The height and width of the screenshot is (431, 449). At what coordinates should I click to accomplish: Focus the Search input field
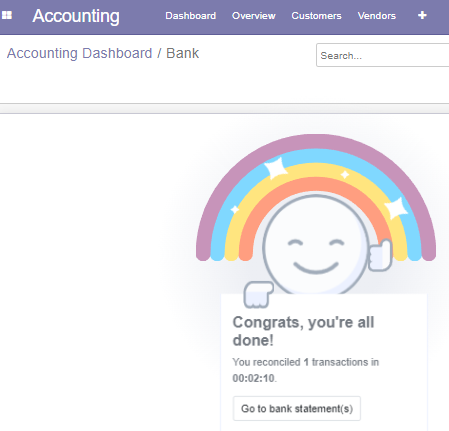(382, 55)
